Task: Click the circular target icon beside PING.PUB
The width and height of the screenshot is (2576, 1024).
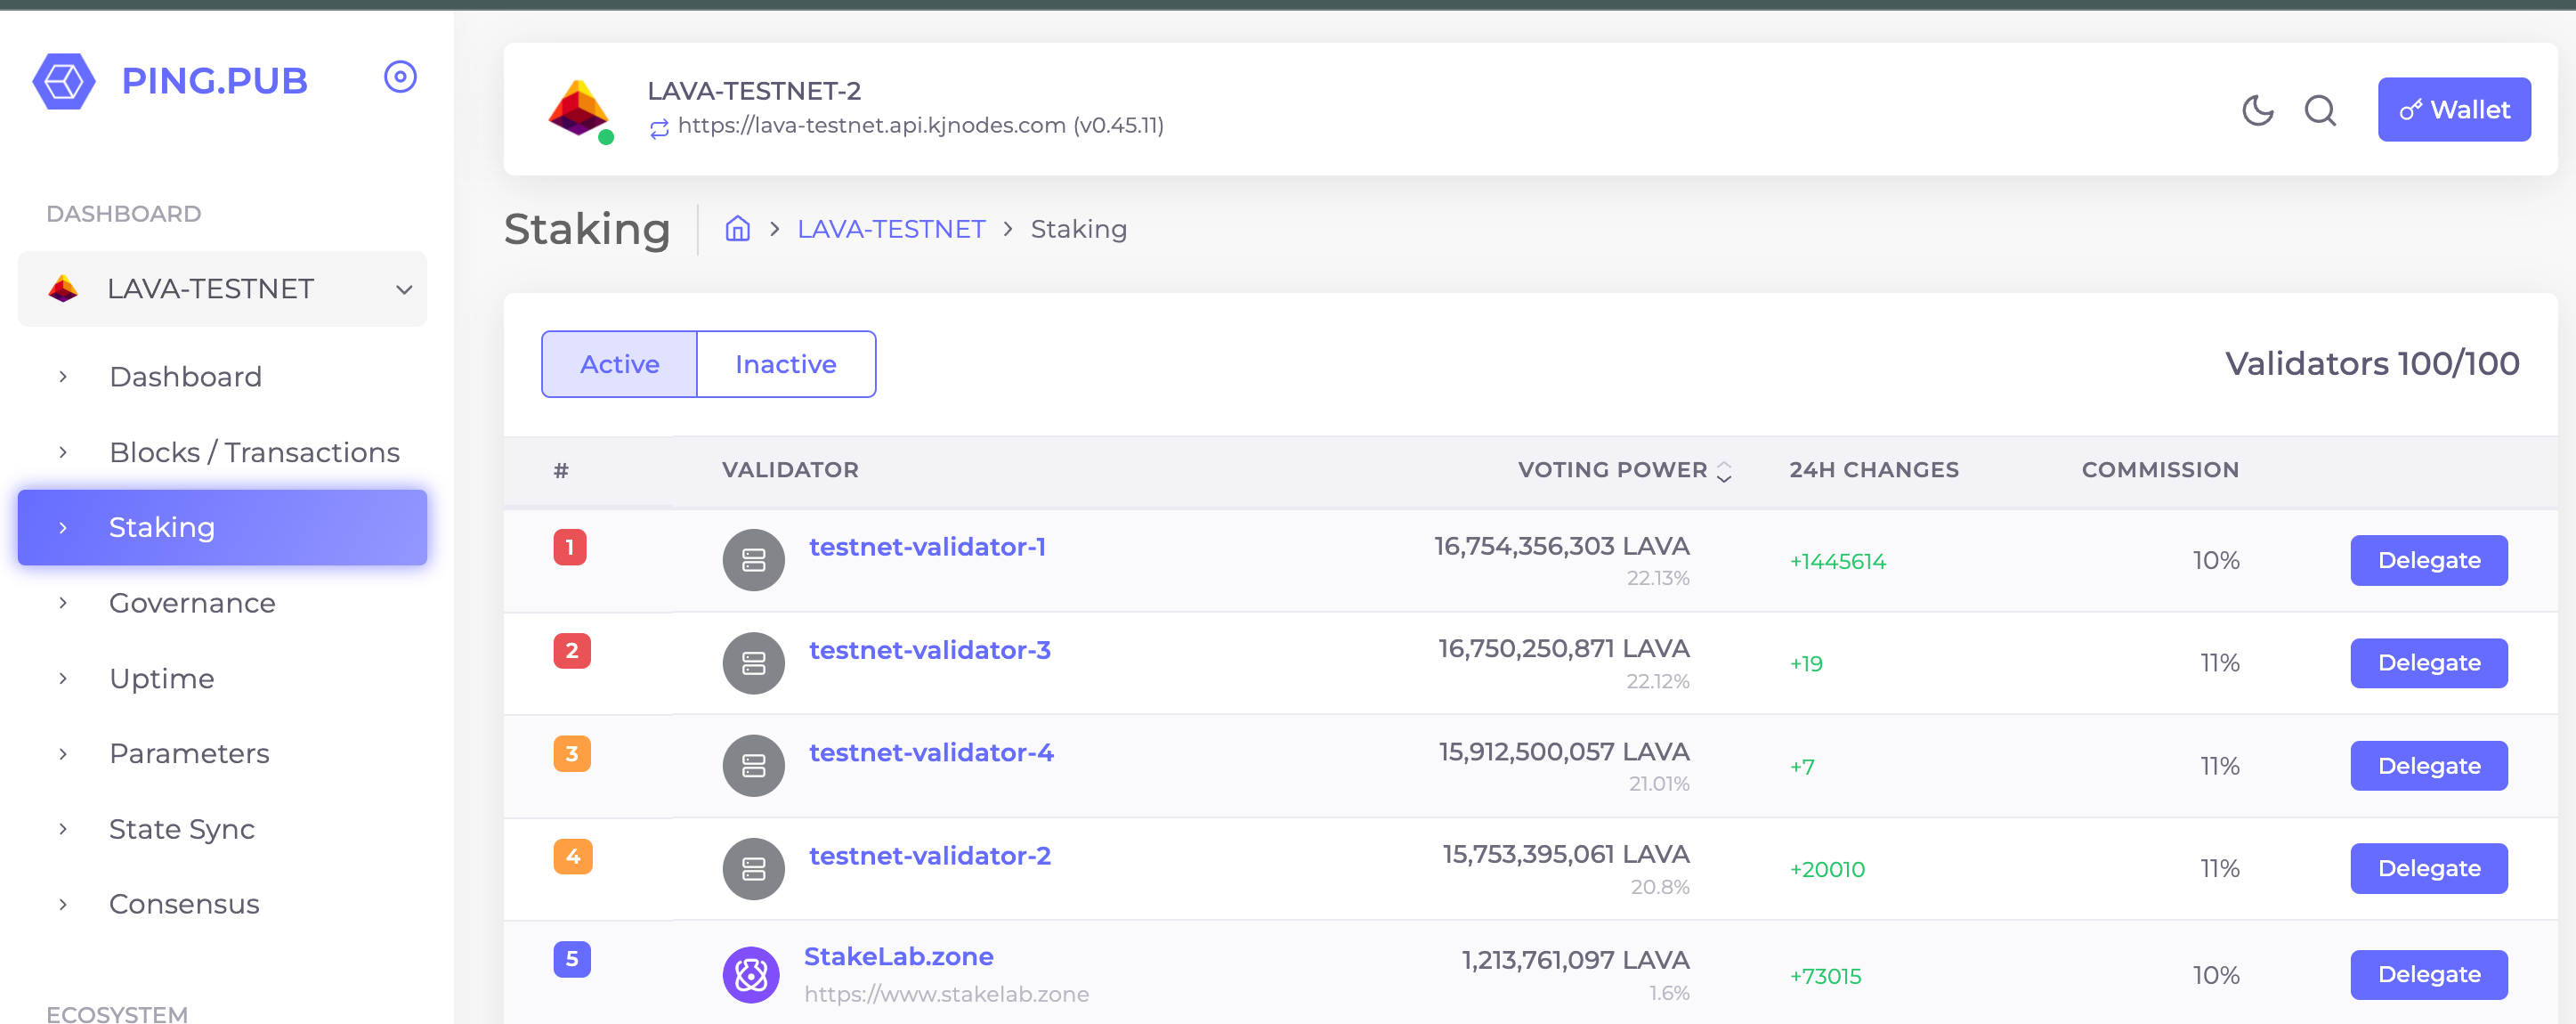Action: click(x=400, y=77)
